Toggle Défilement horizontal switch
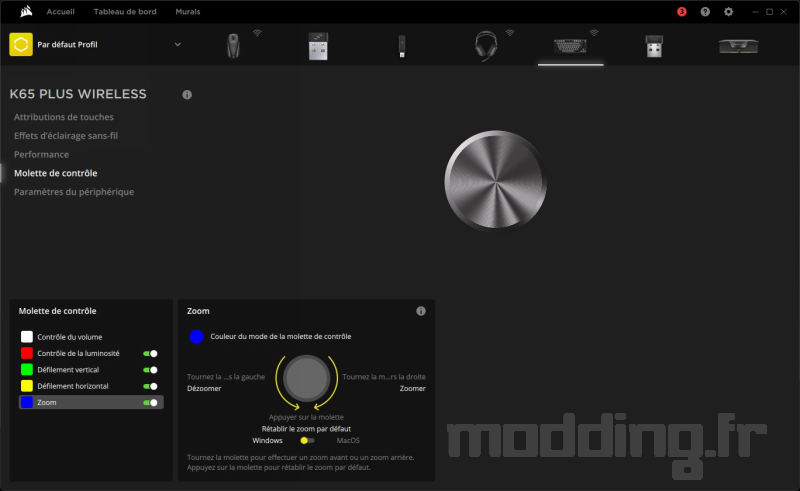 (151, 386)
